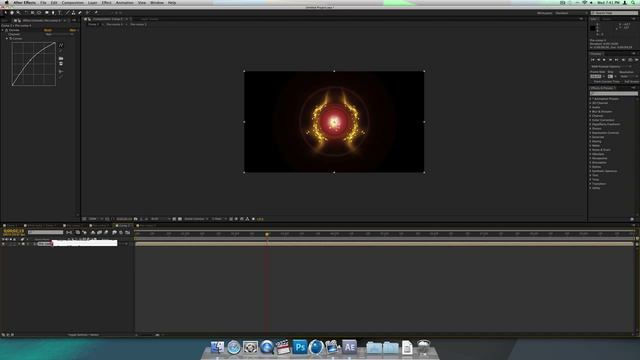The height and width of the screenshot is (360, 640).
Task: Select the Hand tool in toolbar
Action: pyautogui.click(x=11, y=13)
